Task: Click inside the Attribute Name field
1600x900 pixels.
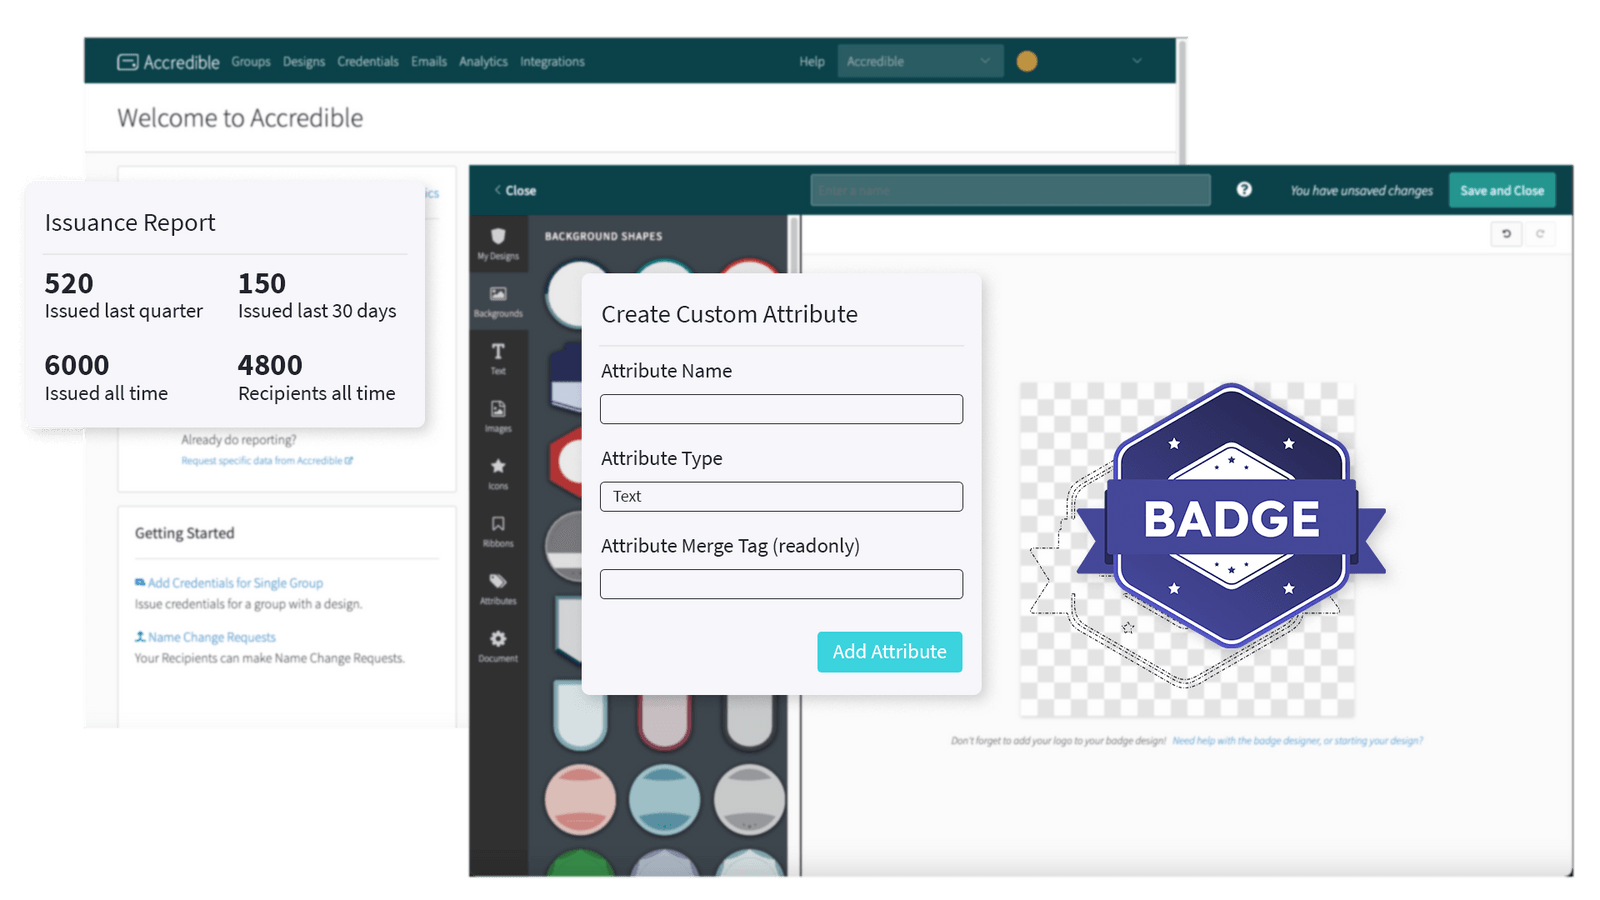Action: point(781,408)
